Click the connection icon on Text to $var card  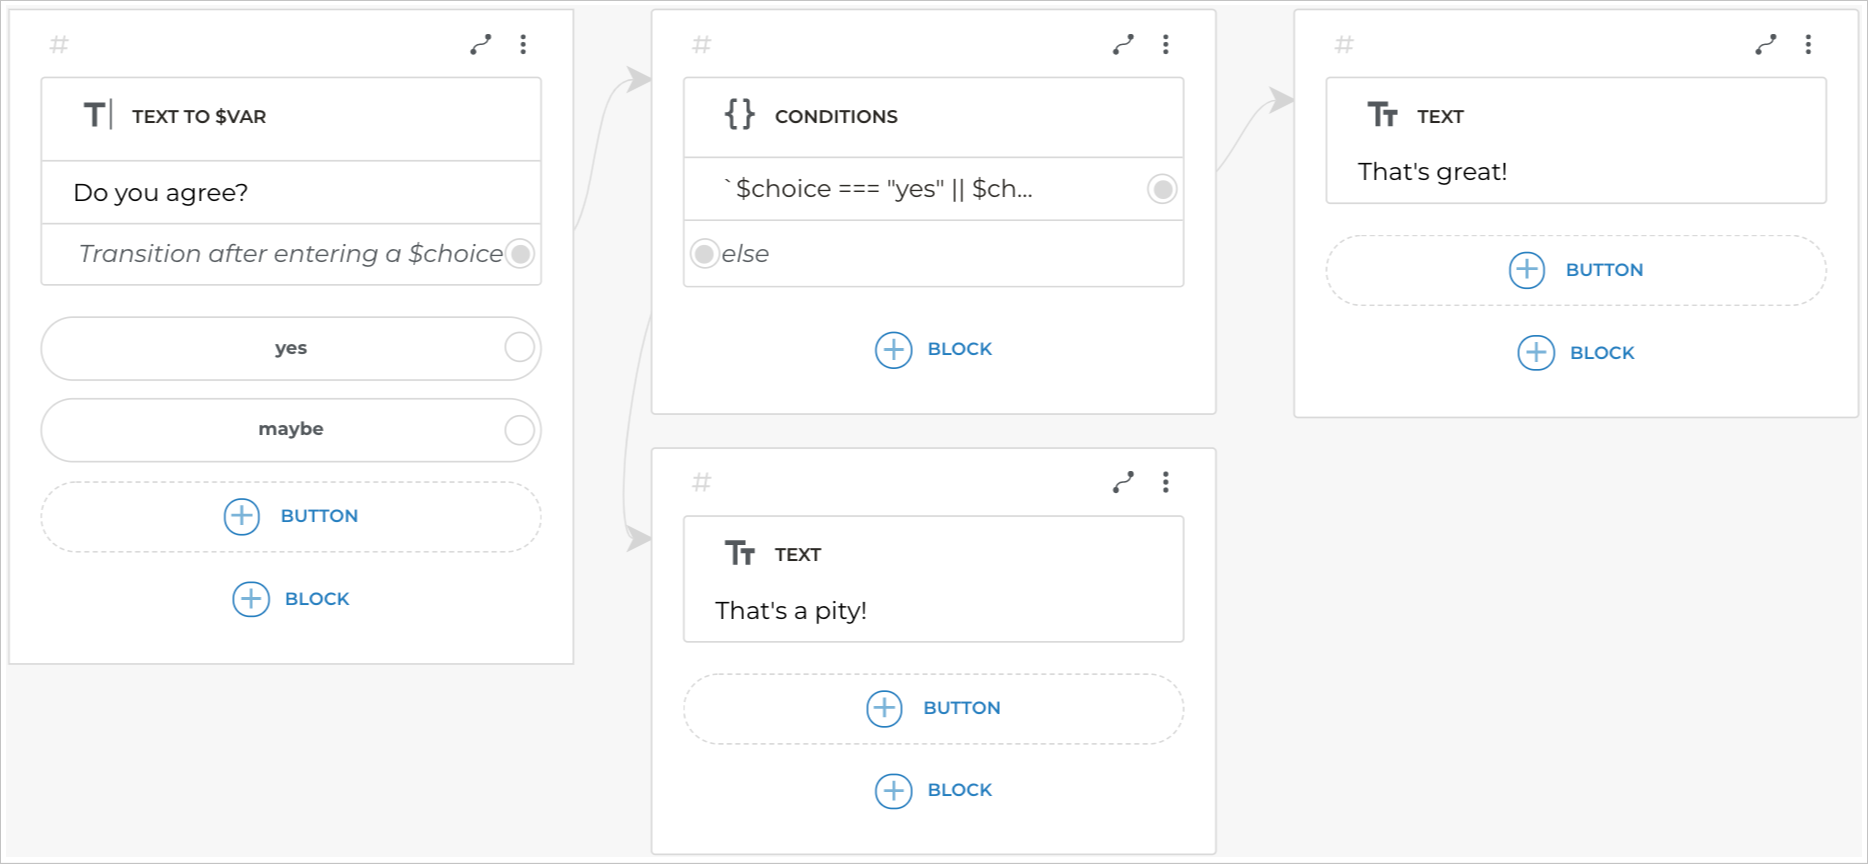[x=481, y=44]
